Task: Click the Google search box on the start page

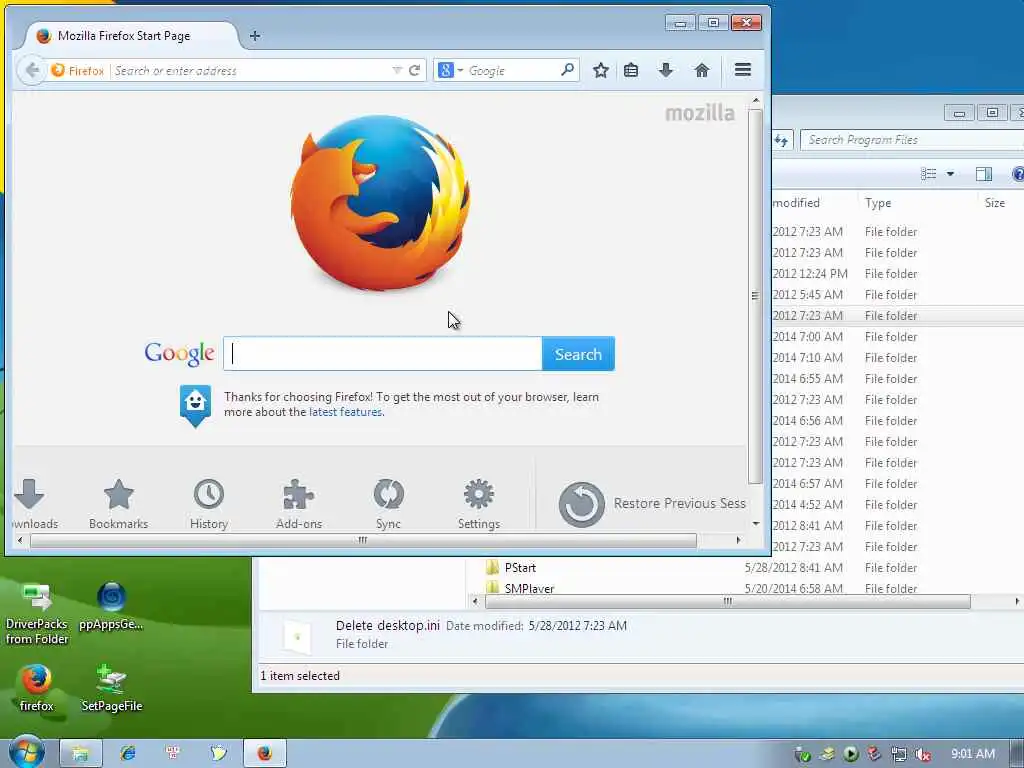Action: tap(383, 354)
